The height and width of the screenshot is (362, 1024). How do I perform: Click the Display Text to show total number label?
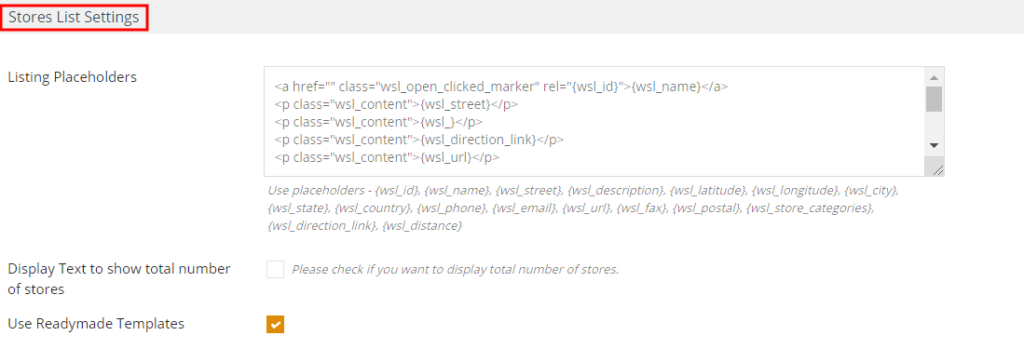(119, 279)
